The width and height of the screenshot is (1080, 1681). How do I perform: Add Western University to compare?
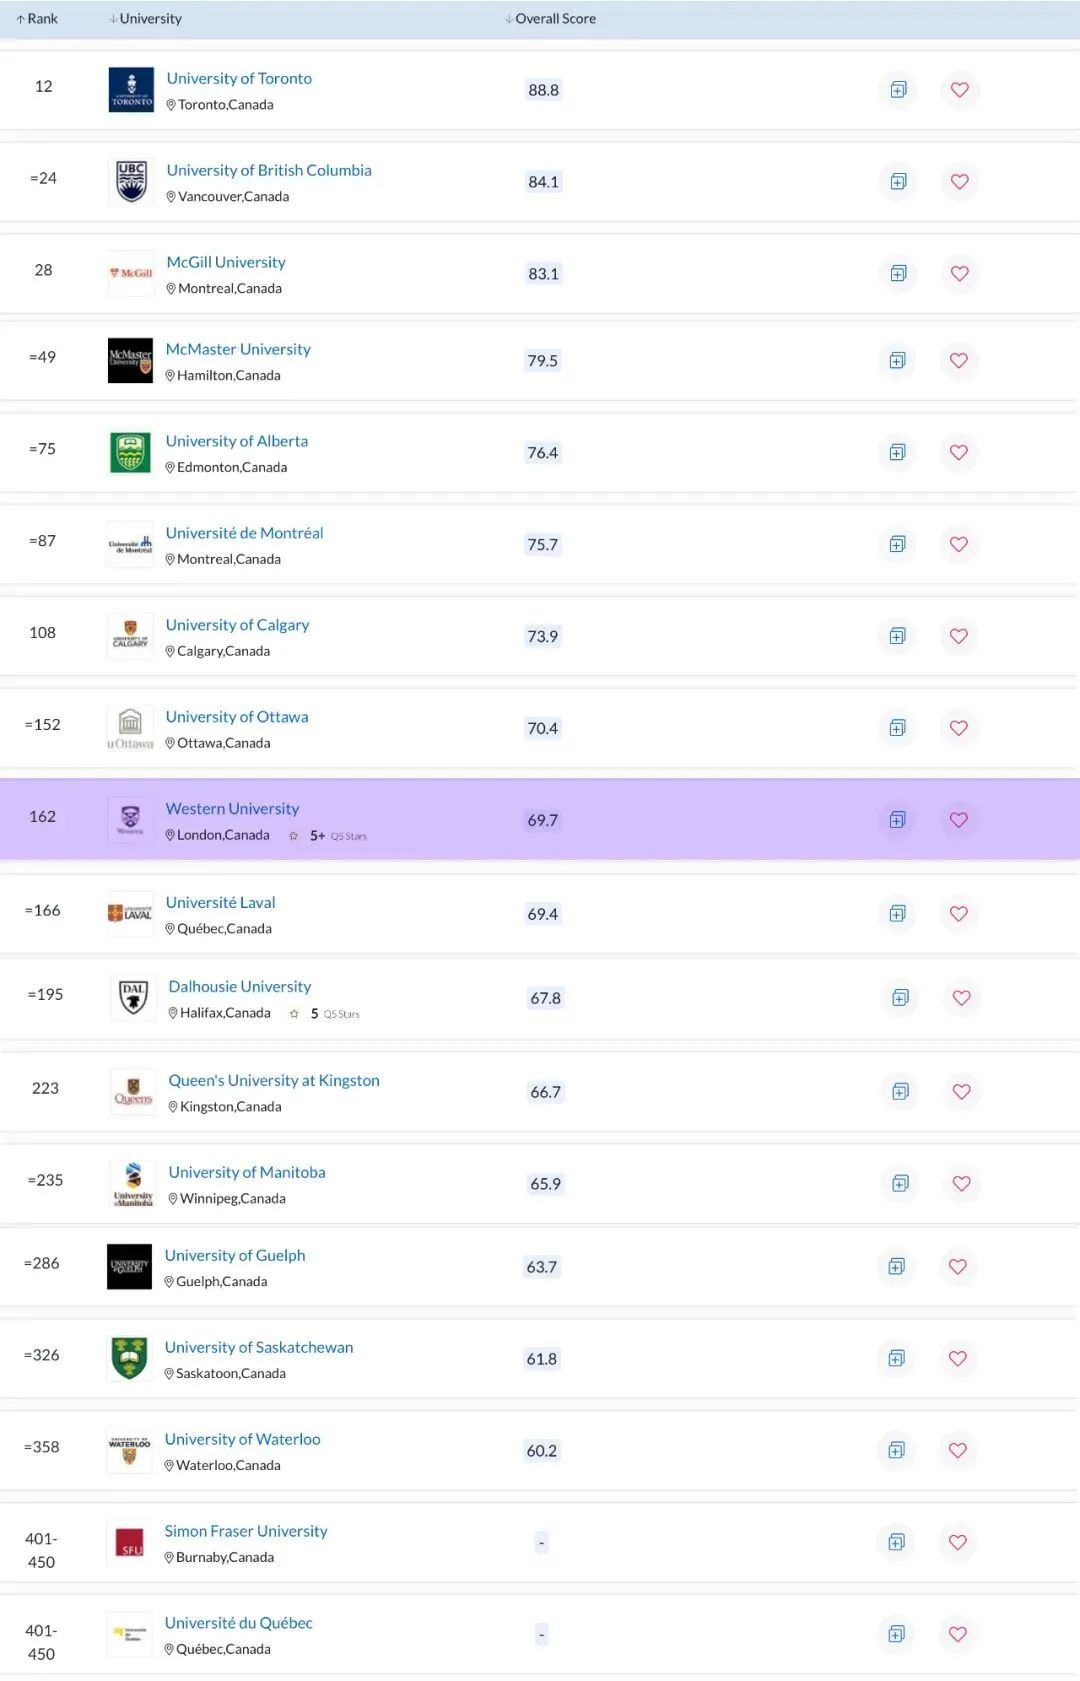click(897, 820)
